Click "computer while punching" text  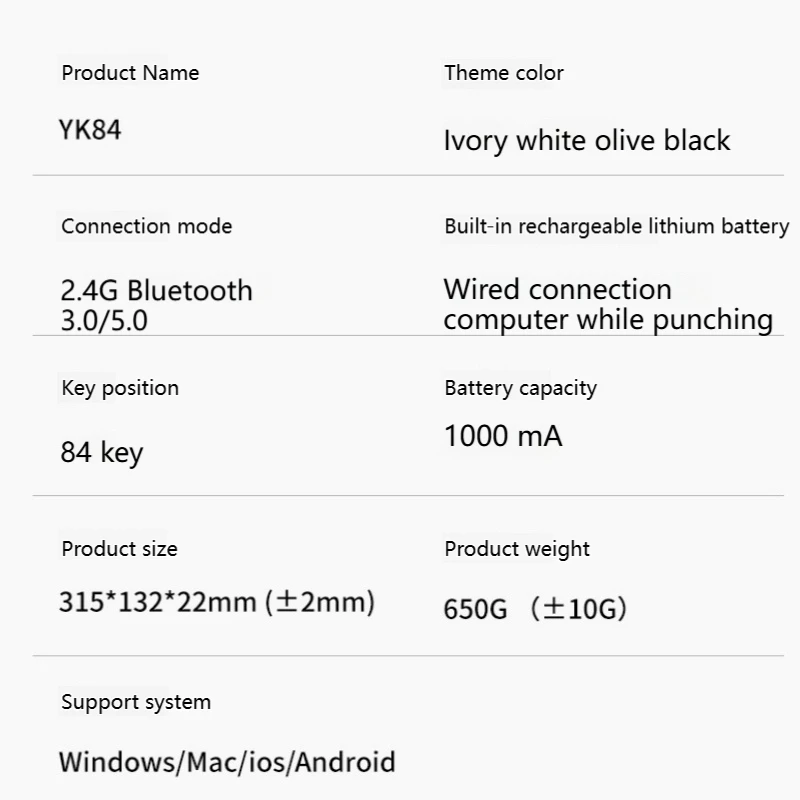tap(608, 320)
